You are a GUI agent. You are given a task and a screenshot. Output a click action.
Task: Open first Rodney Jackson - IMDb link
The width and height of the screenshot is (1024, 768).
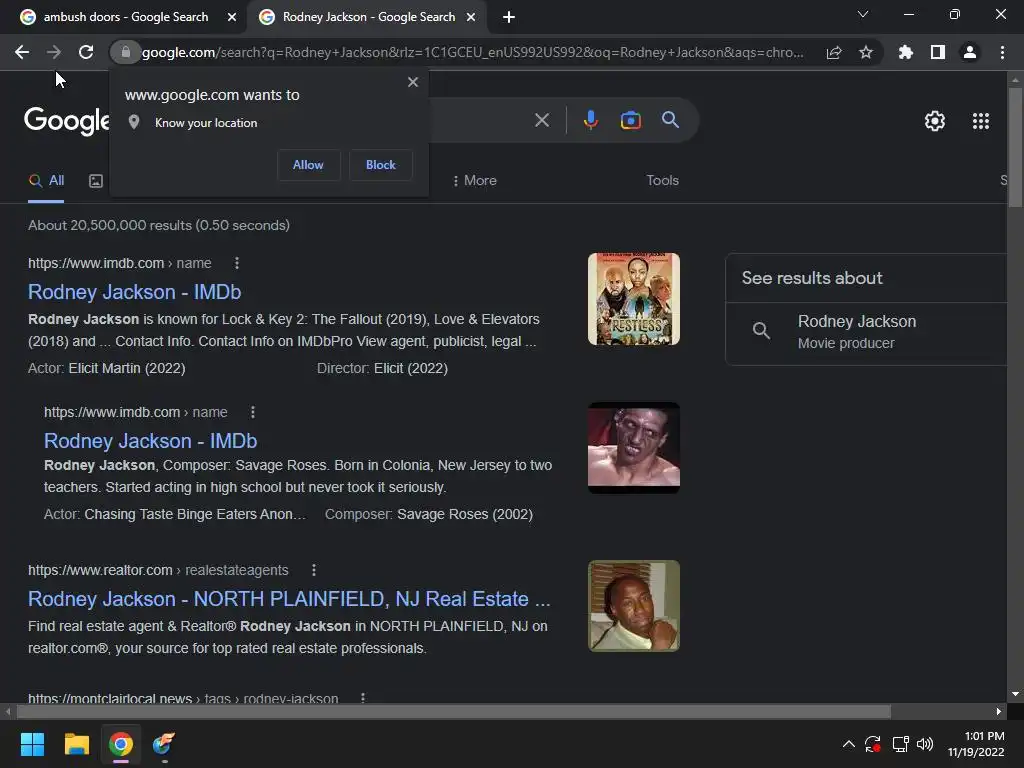coord(135,292)
